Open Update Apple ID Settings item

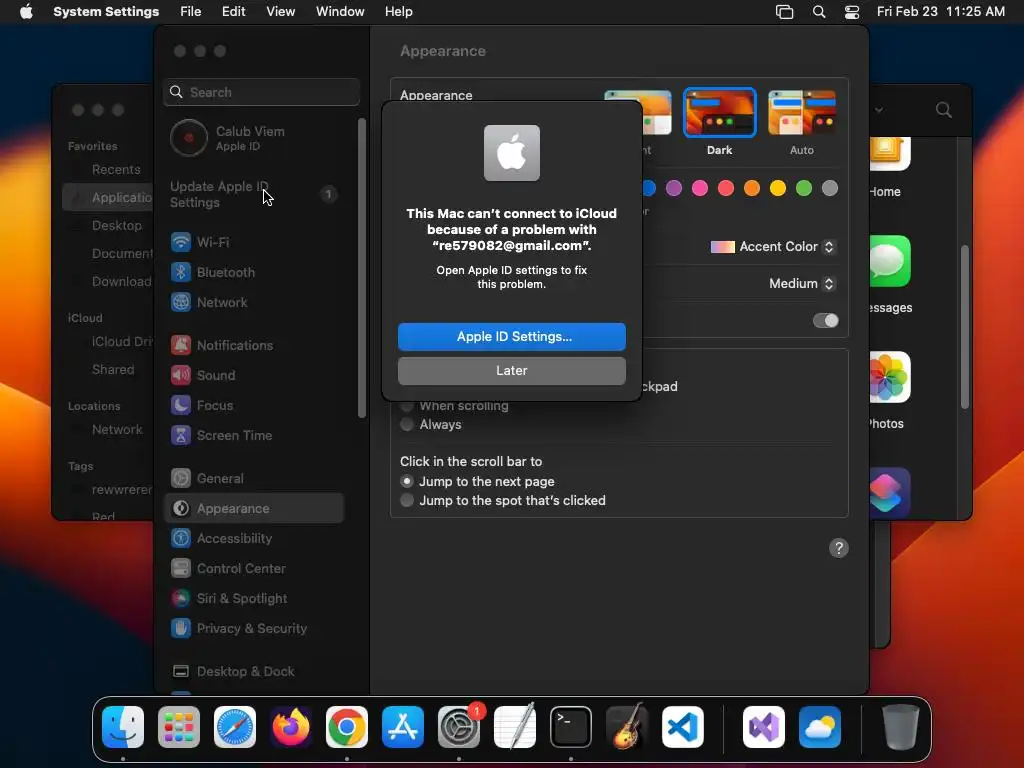pos(253,195)
